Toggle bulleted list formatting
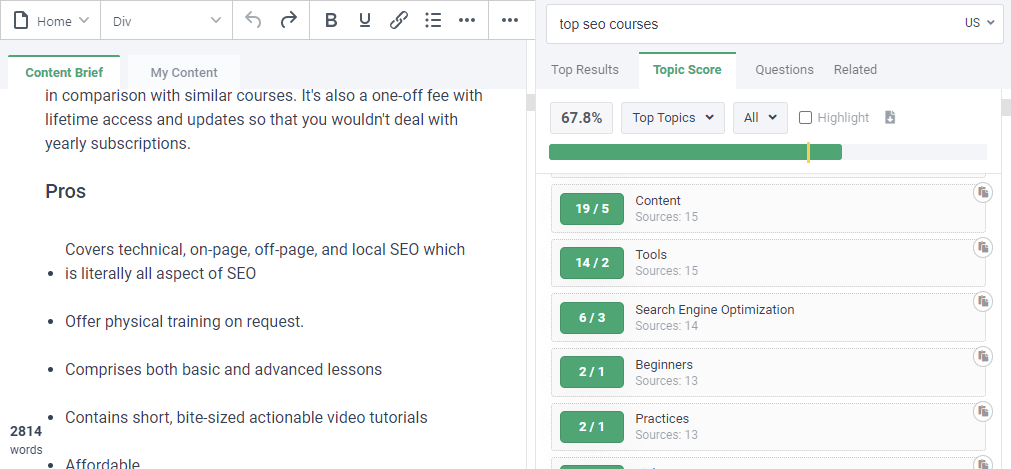 pos(433,21)
